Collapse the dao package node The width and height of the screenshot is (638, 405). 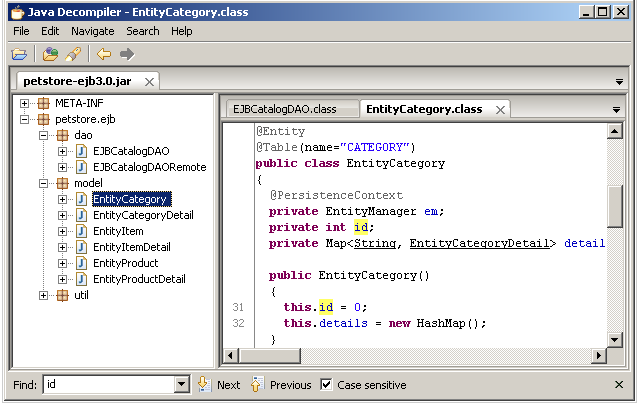pos(44,135)
